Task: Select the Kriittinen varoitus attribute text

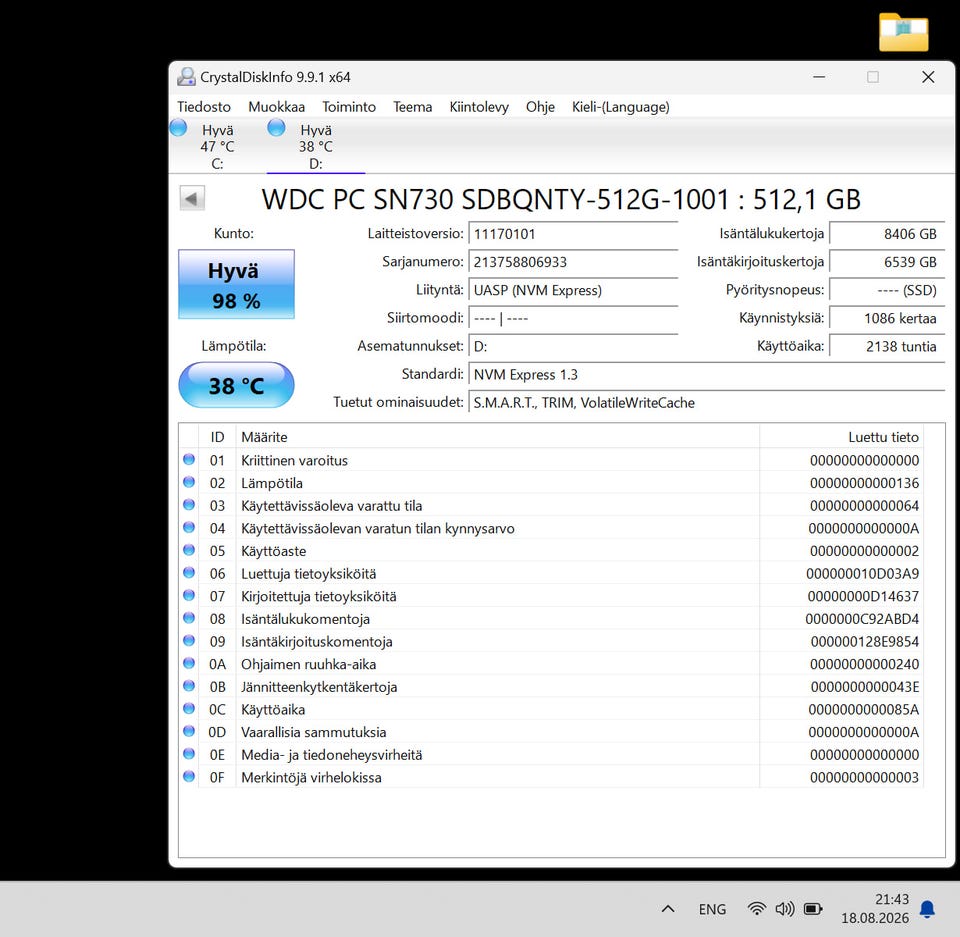Action: click(x=294, y=461)
